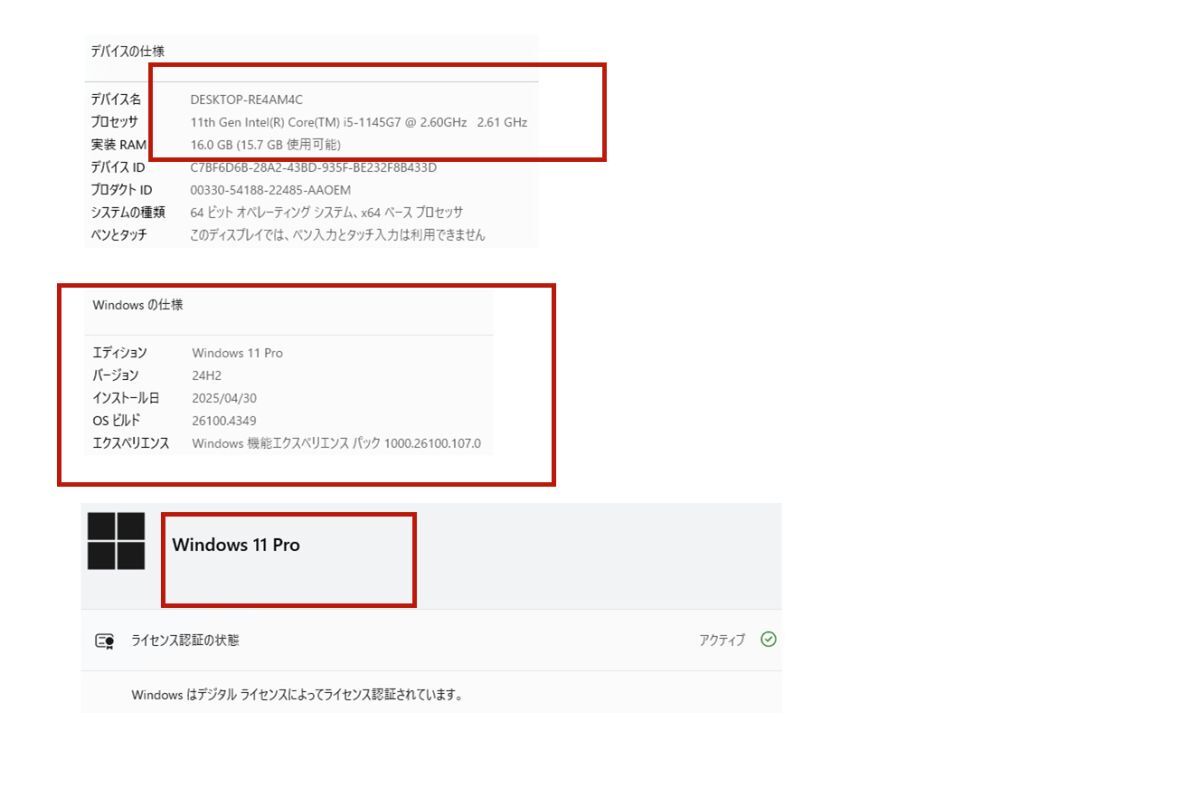Image resolution: width=1200 pixels, height=788 pixels.
Task: Click the デバイスの仕様 header
Action: (x=127, y=51)
